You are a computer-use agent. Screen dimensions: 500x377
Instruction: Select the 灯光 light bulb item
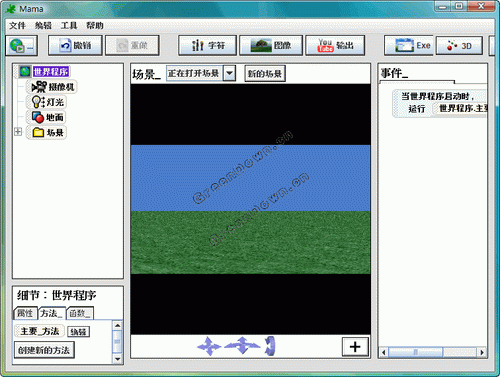[x=47, y=102]
